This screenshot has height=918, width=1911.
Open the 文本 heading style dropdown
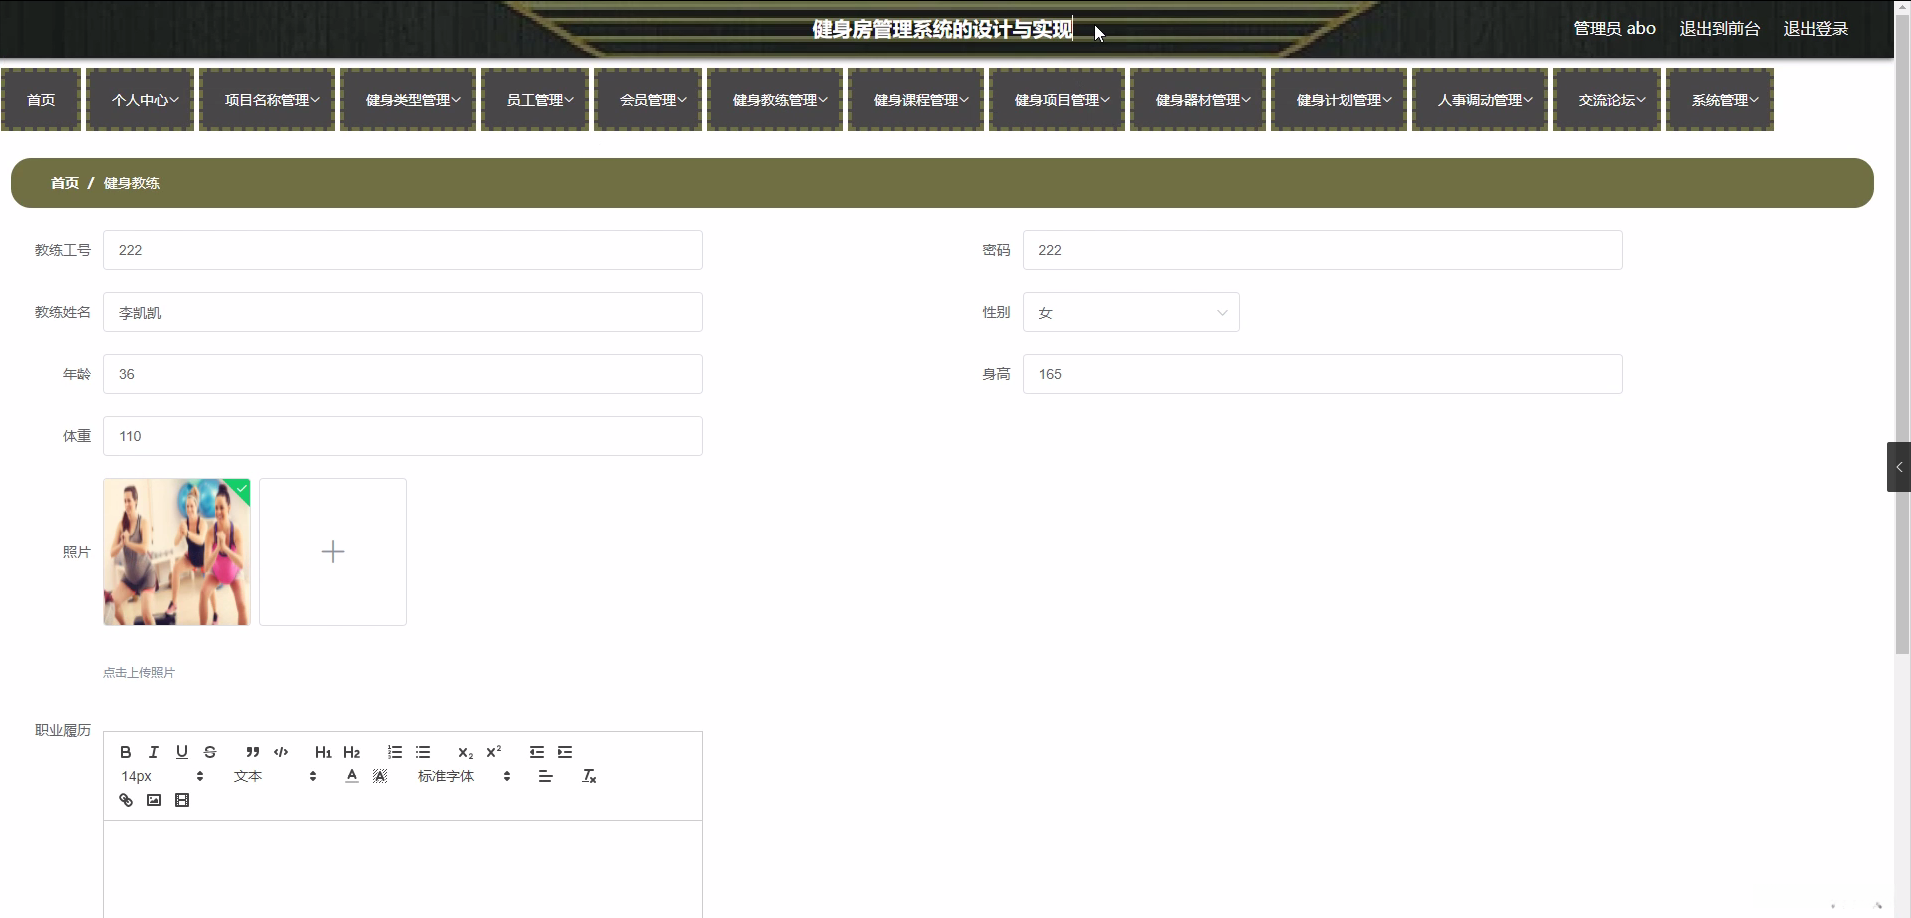[275, 776]
